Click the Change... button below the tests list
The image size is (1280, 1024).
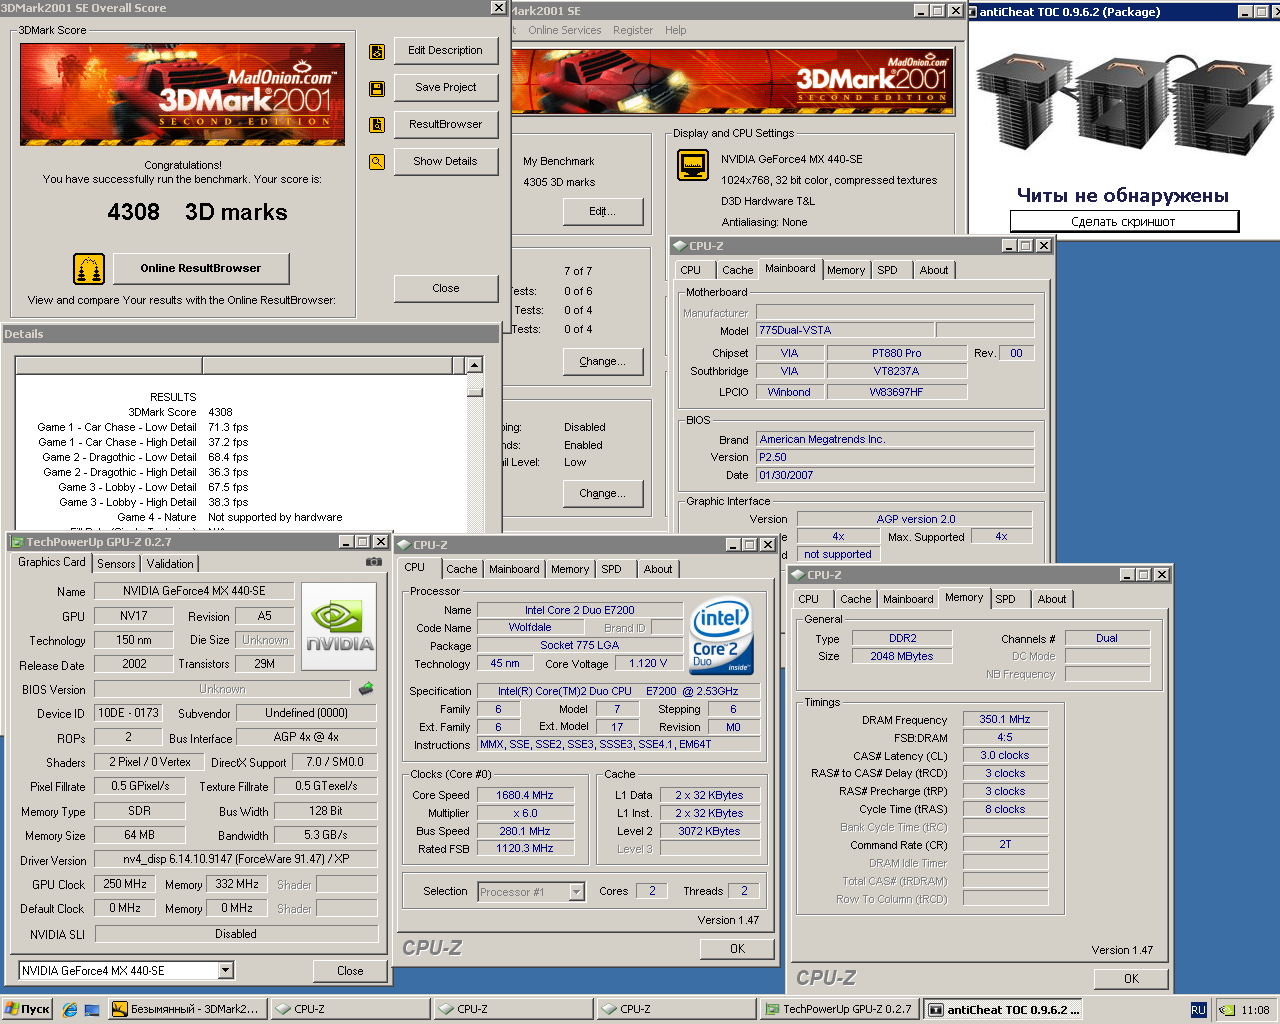point(602,362)
